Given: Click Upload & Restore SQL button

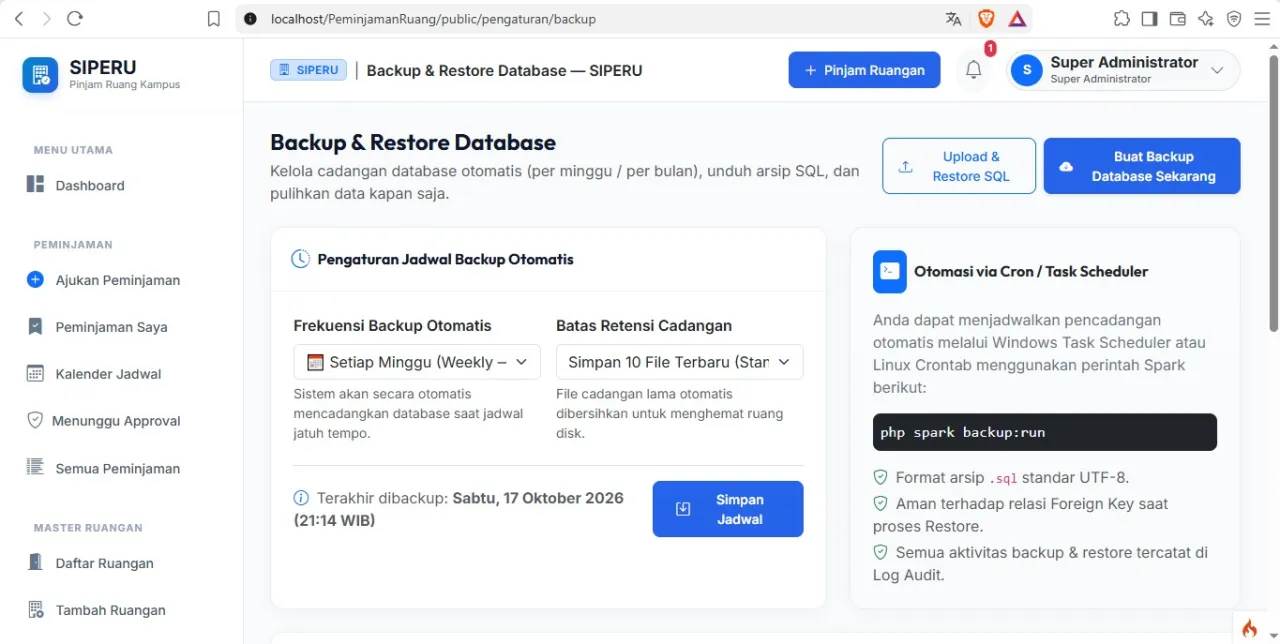Looking at the screenshot, I should click(x=959, y=166).
